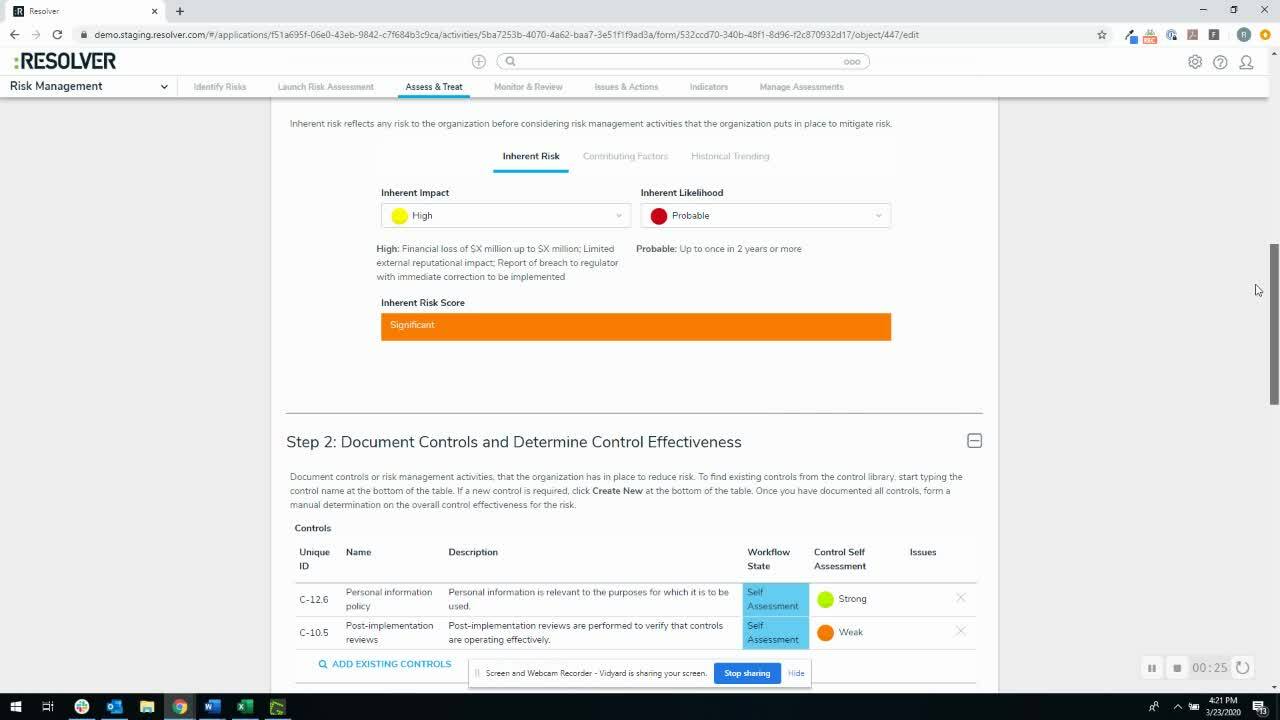Open the Monitor & Review navigation item
This screenshot has height=720, width=1280.
pos(528,87)
